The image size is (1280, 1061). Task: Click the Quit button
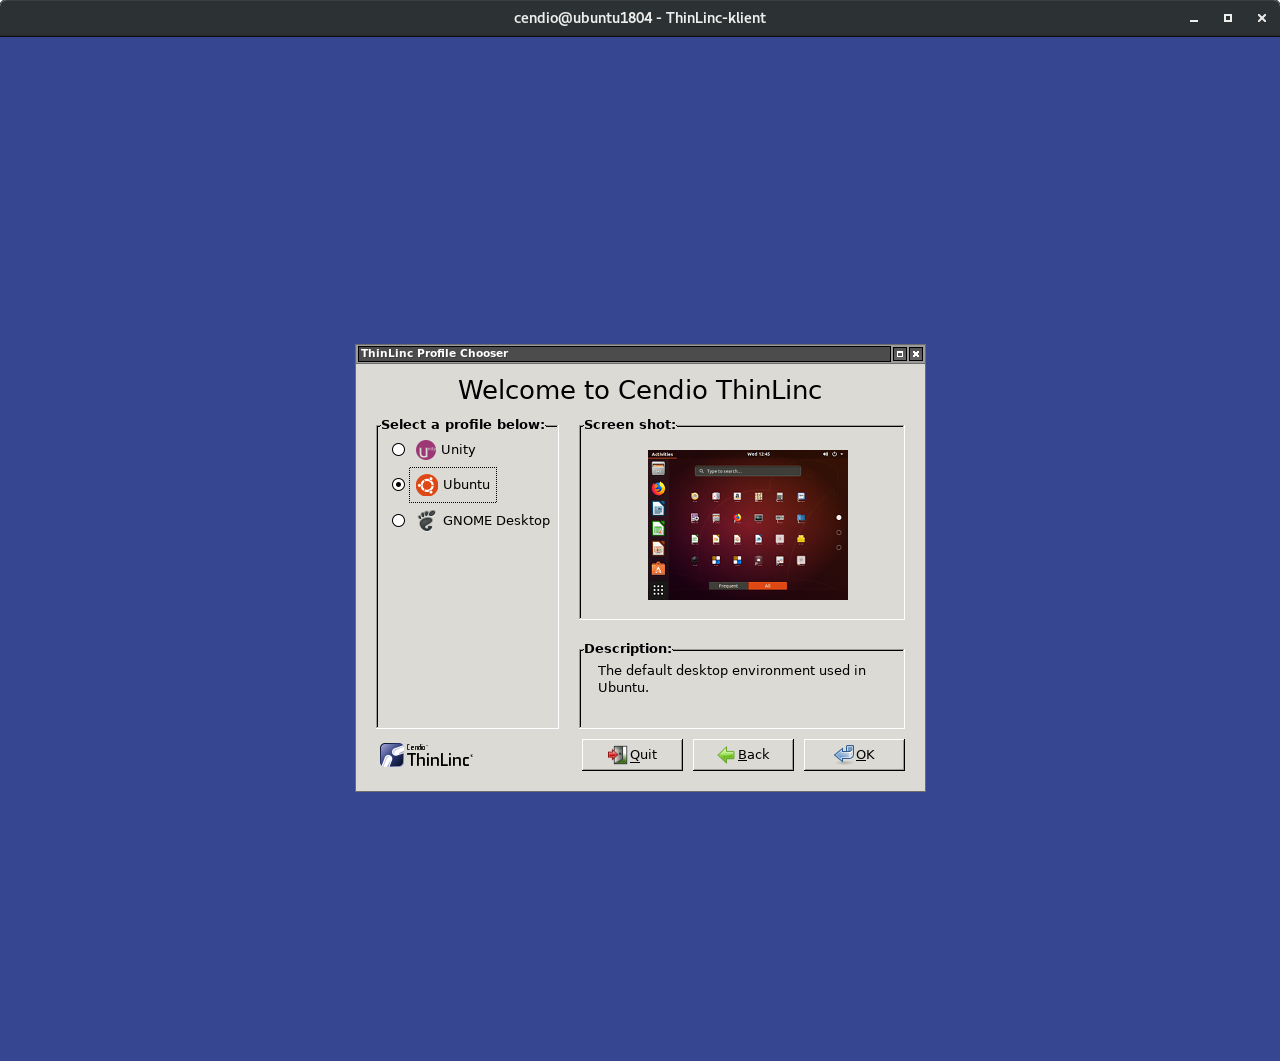[632, 755]
